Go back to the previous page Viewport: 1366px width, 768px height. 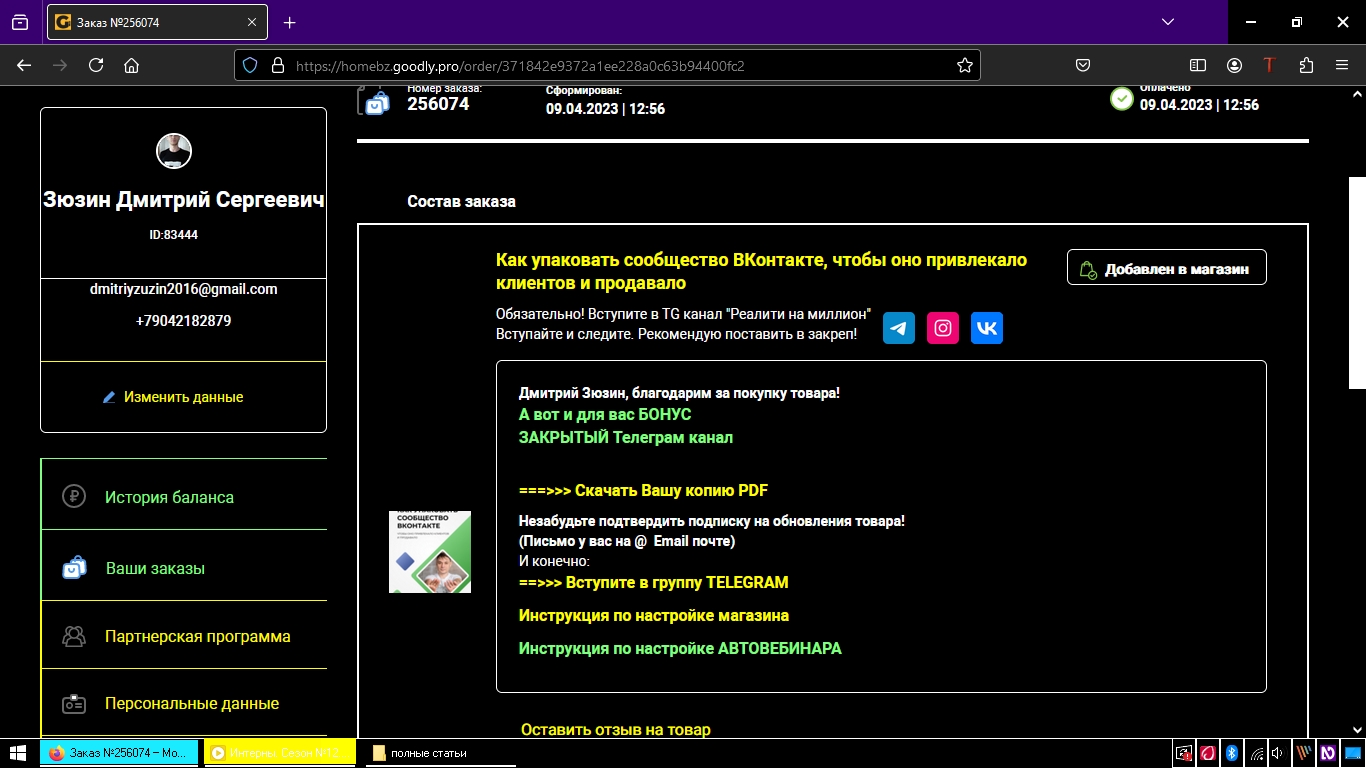[24, 65]
